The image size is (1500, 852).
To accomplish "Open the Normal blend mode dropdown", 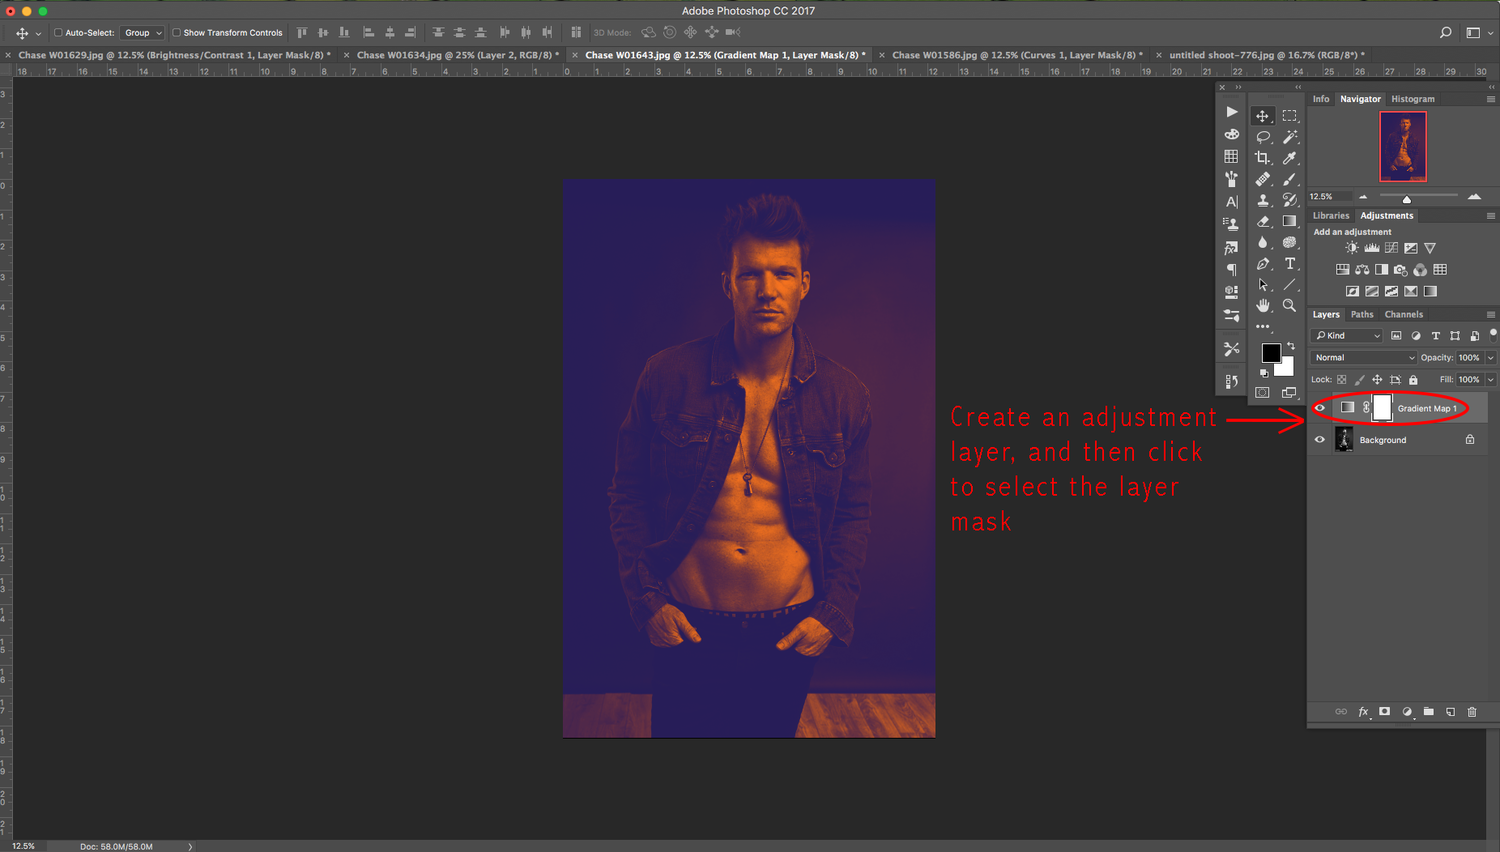I will tap(1364, 358).
